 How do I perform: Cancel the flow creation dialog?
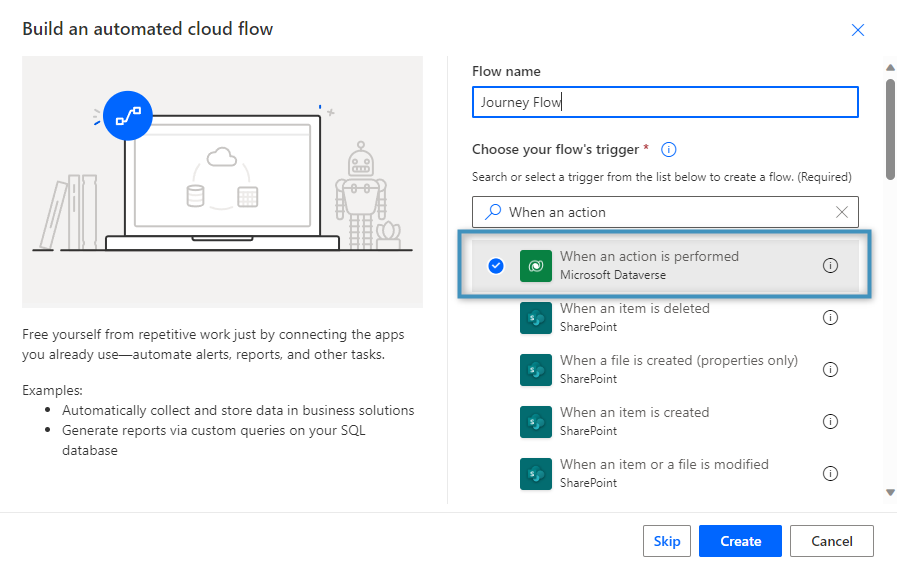(832, 541)
